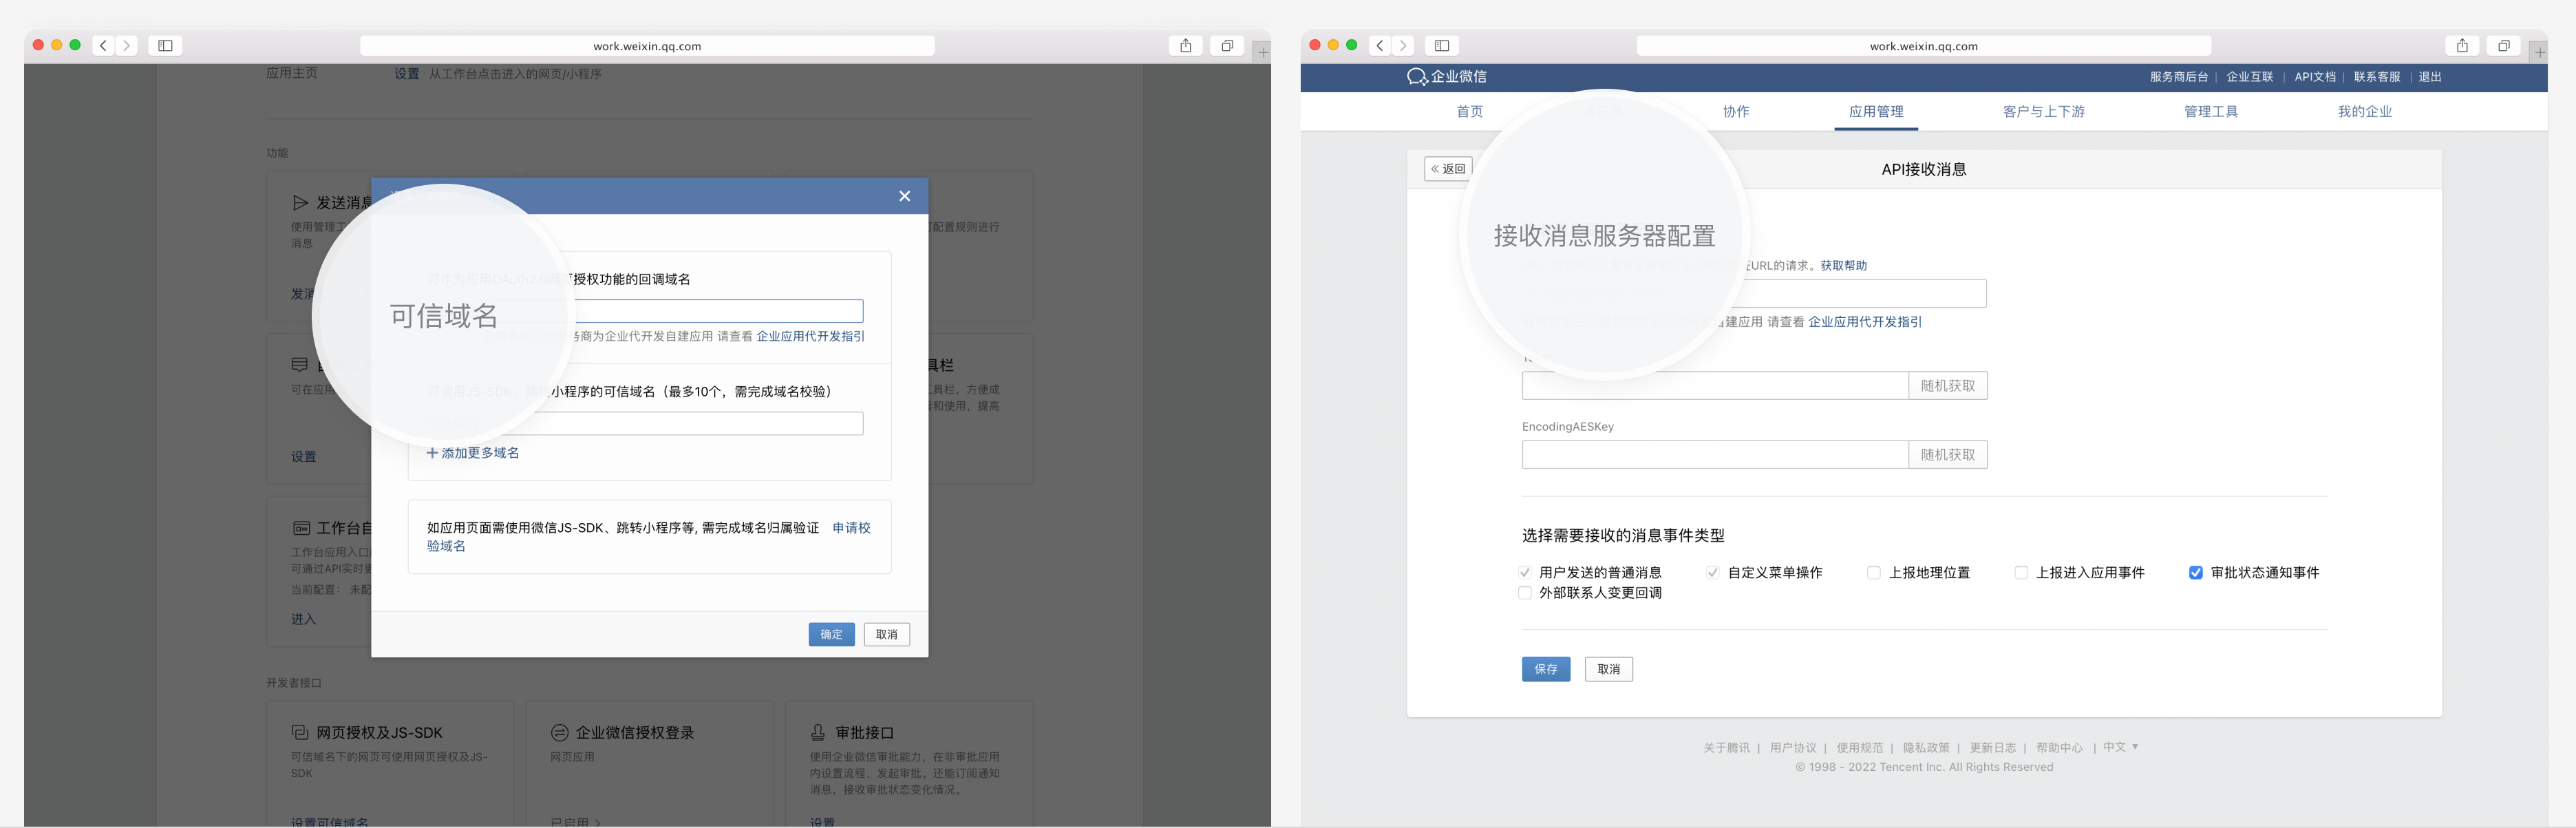The height and width of the screenshot is (828, 2576).
Task: Click back arrow in right Safari window
Action: click(x=1380, y=46)
